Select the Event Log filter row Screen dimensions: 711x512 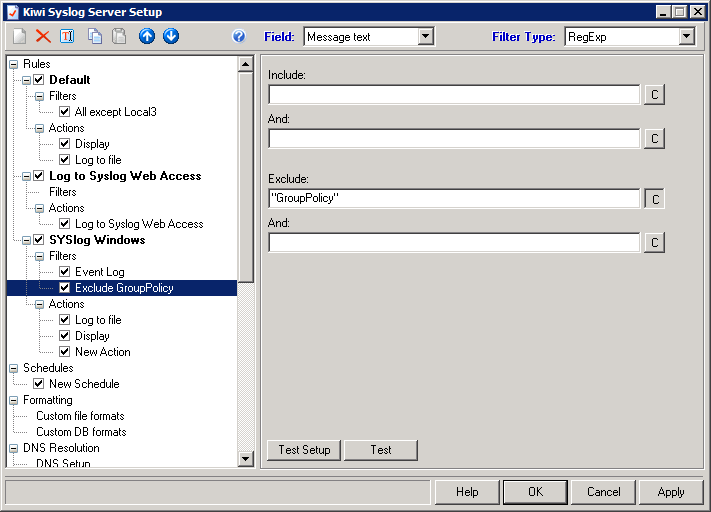click(x=100, y=272)
